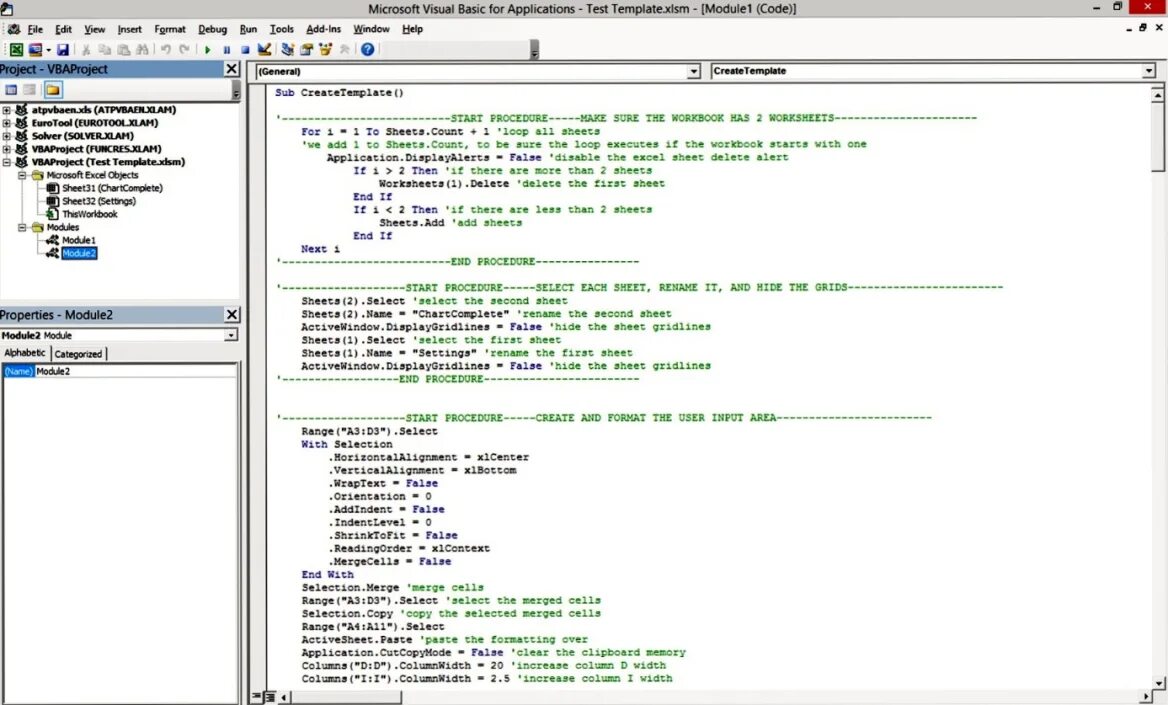Expand the VBAProject (FUNCRES.XLAM) node

(7, 149)
